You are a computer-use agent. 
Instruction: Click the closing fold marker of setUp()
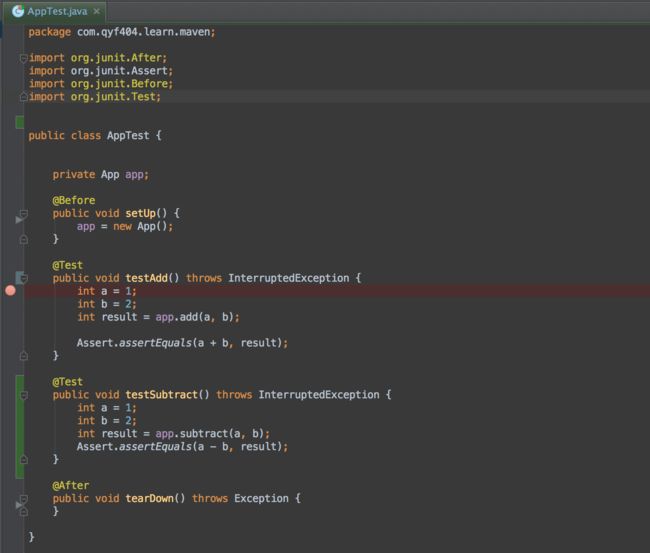[x=24, y=239]
